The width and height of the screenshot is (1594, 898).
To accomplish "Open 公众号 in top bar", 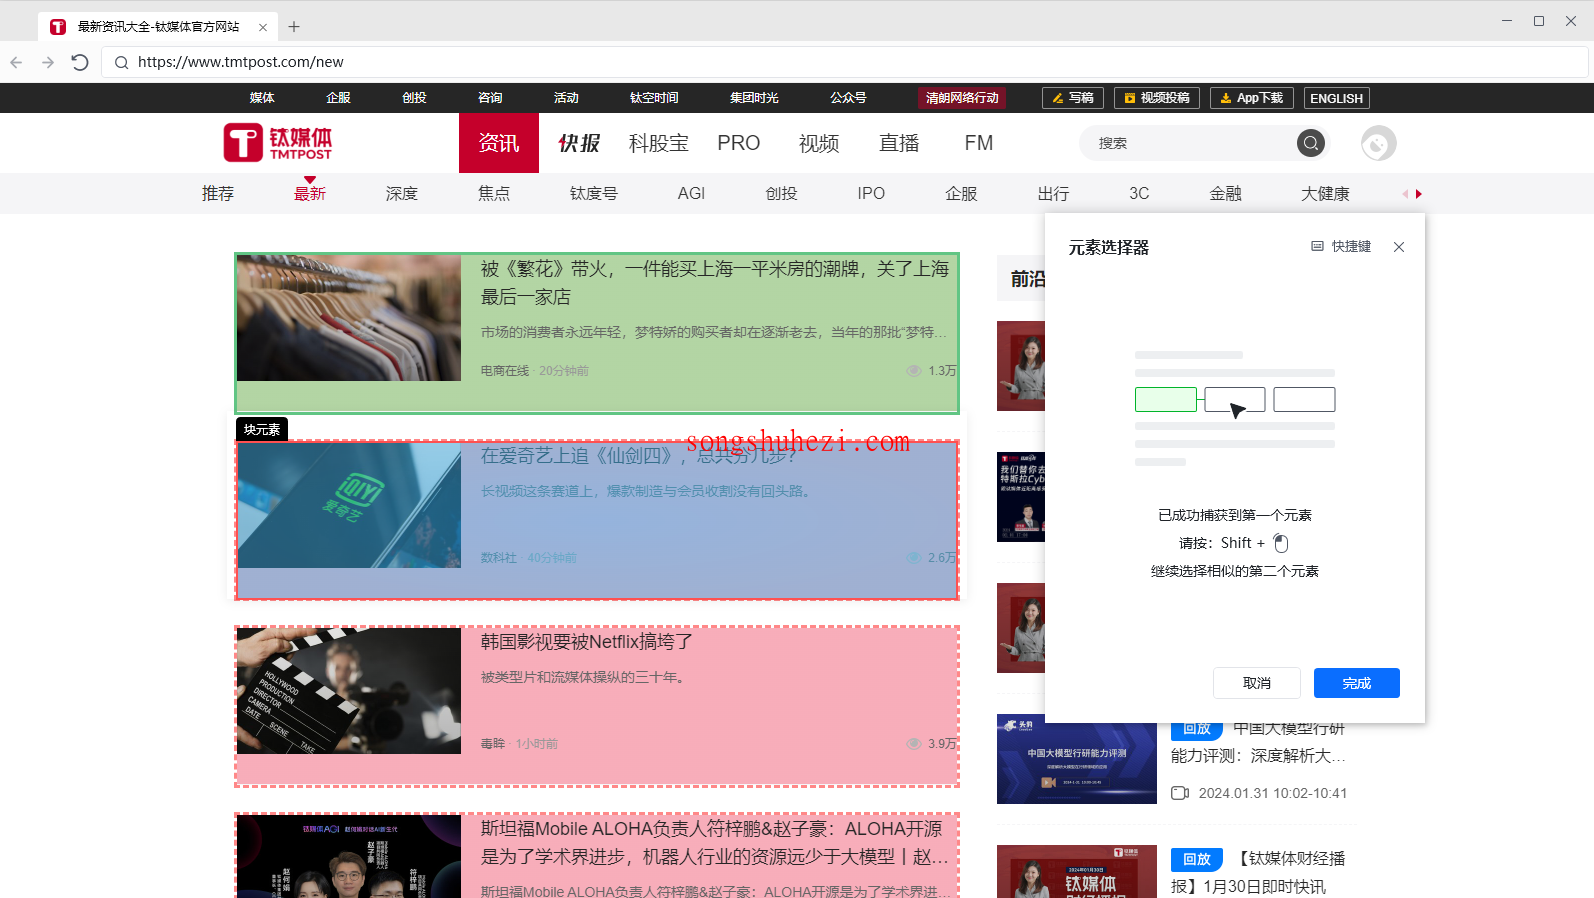I will 848,98.
